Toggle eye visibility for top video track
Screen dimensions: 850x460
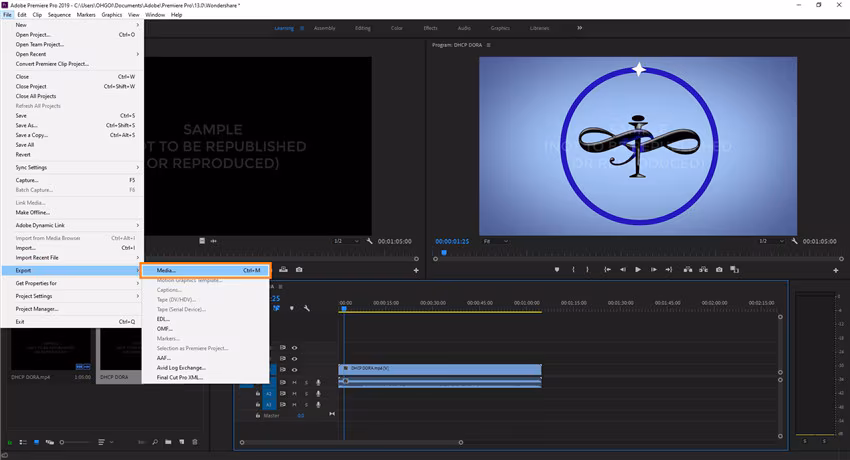[x=294, y=348]
